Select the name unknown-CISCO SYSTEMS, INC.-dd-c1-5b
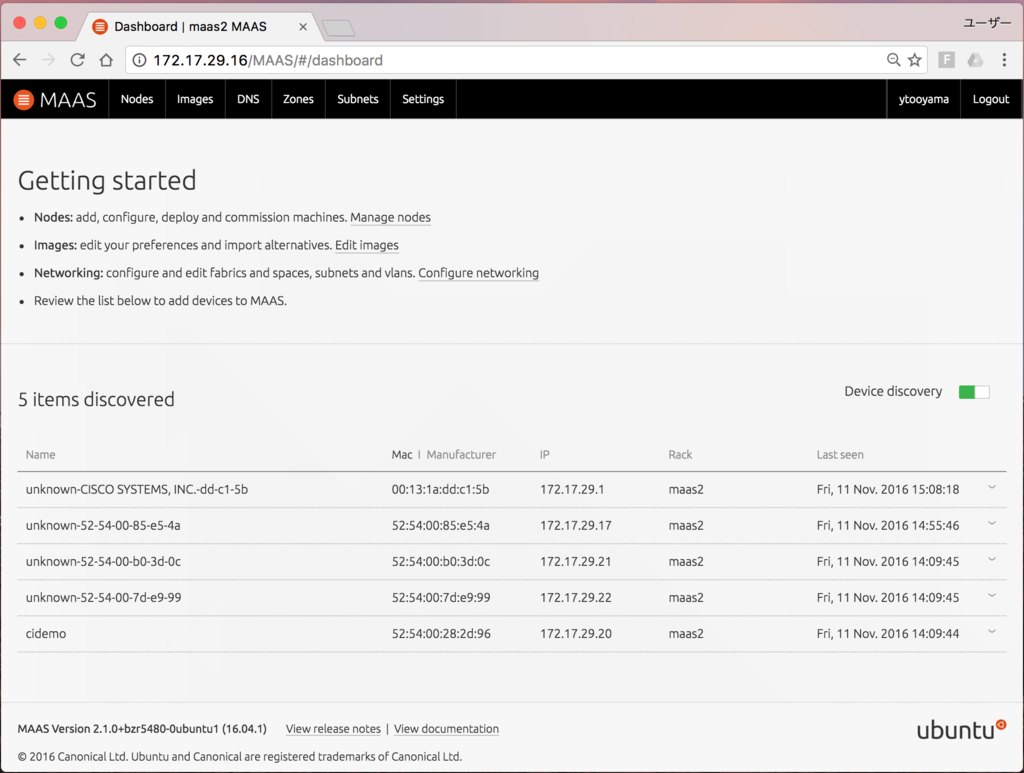The height and width of the screenshot is (773, 1024). [x=136, y=490]
